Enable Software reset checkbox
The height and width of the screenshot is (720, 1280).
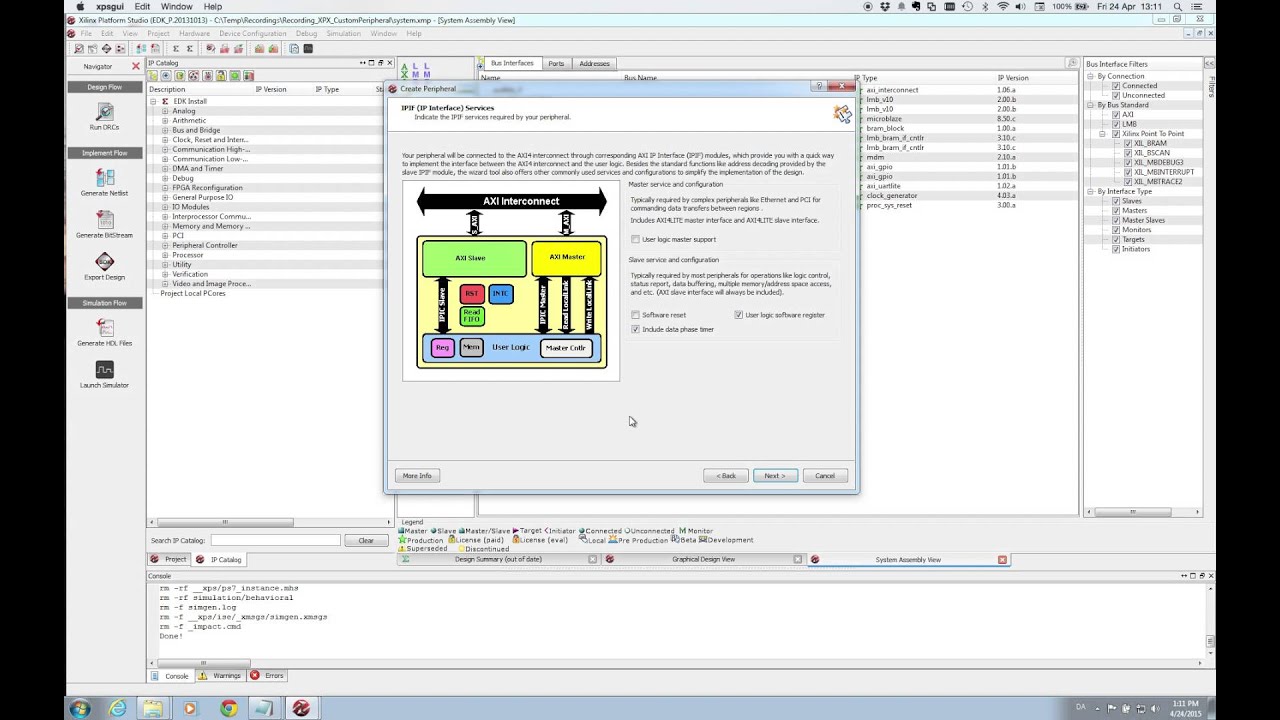pyautogui.click(x=635, y=315)
